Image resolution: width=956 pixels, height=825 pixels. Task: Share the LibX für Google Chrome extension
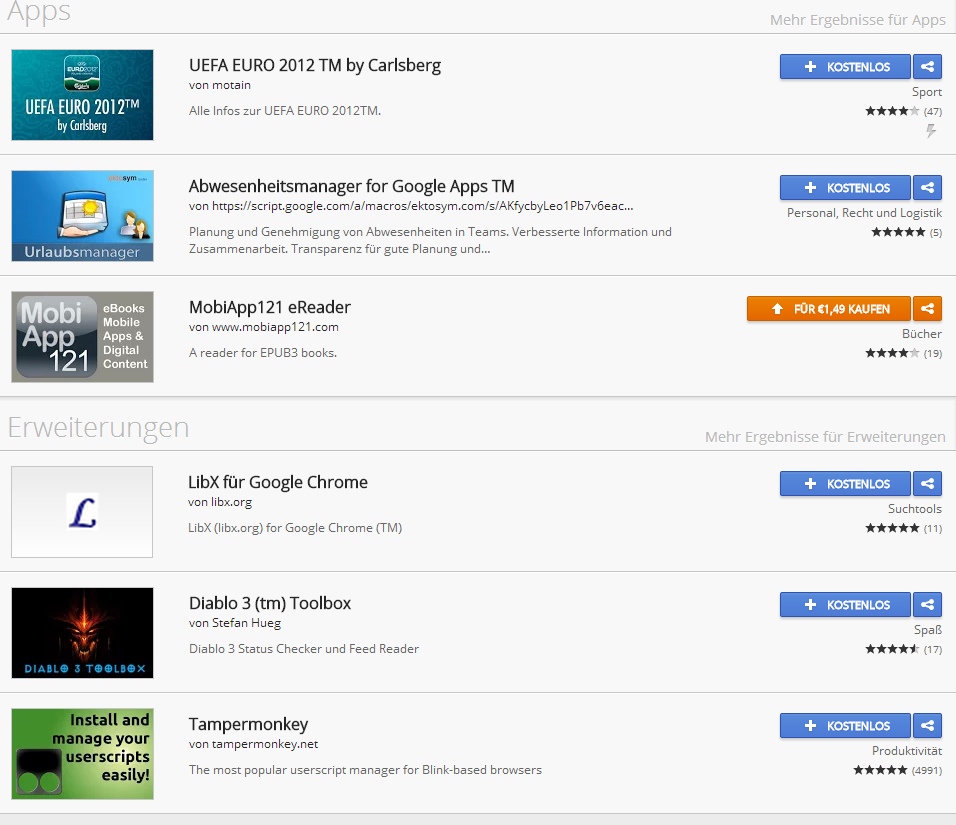[927, 484]
